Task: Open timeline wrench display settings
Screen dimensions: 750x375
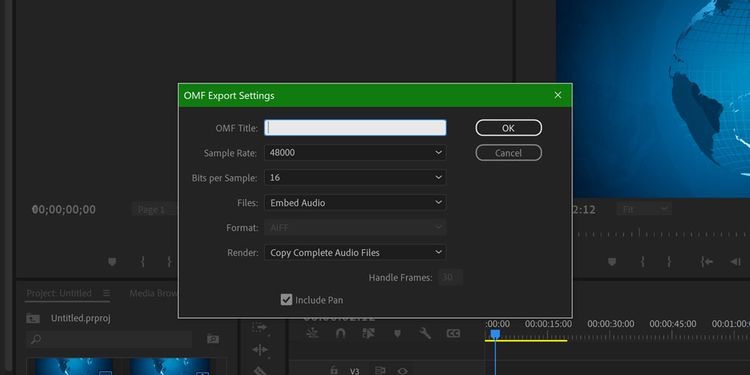Action: coord(425,333)
